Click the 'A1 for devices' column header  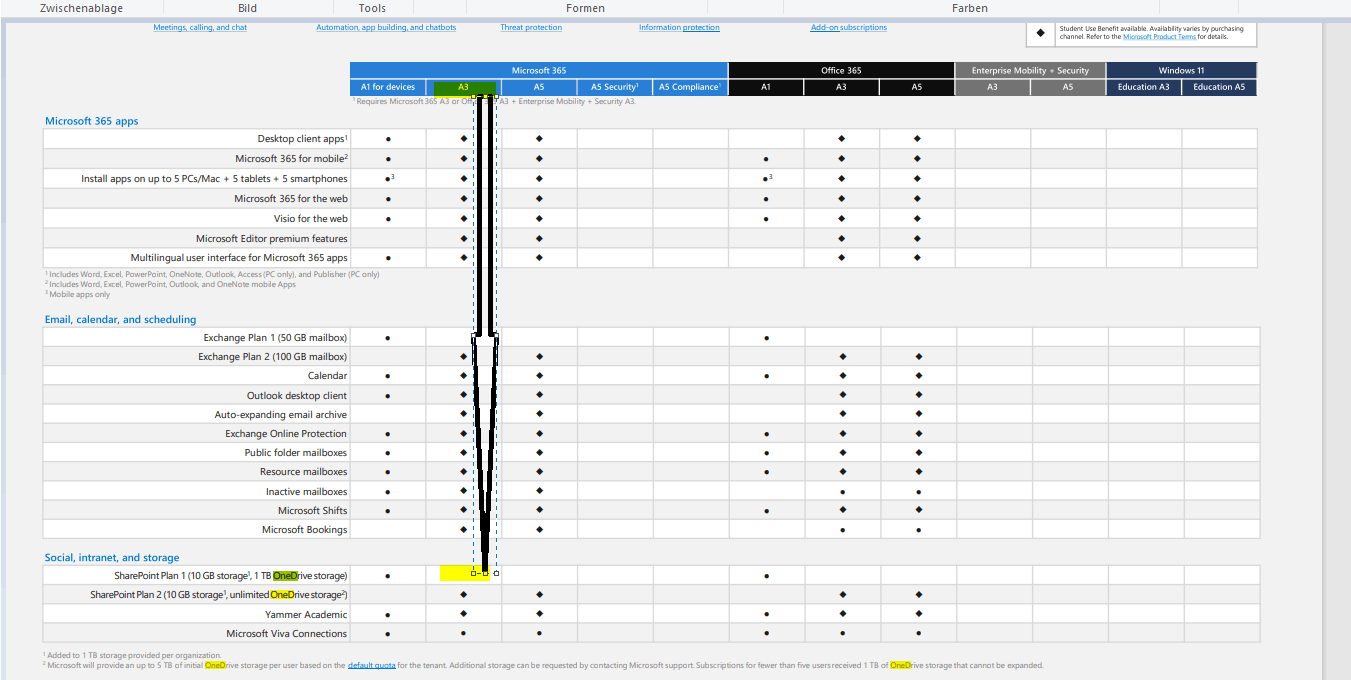pyautogui.click(x=388, y=87)
